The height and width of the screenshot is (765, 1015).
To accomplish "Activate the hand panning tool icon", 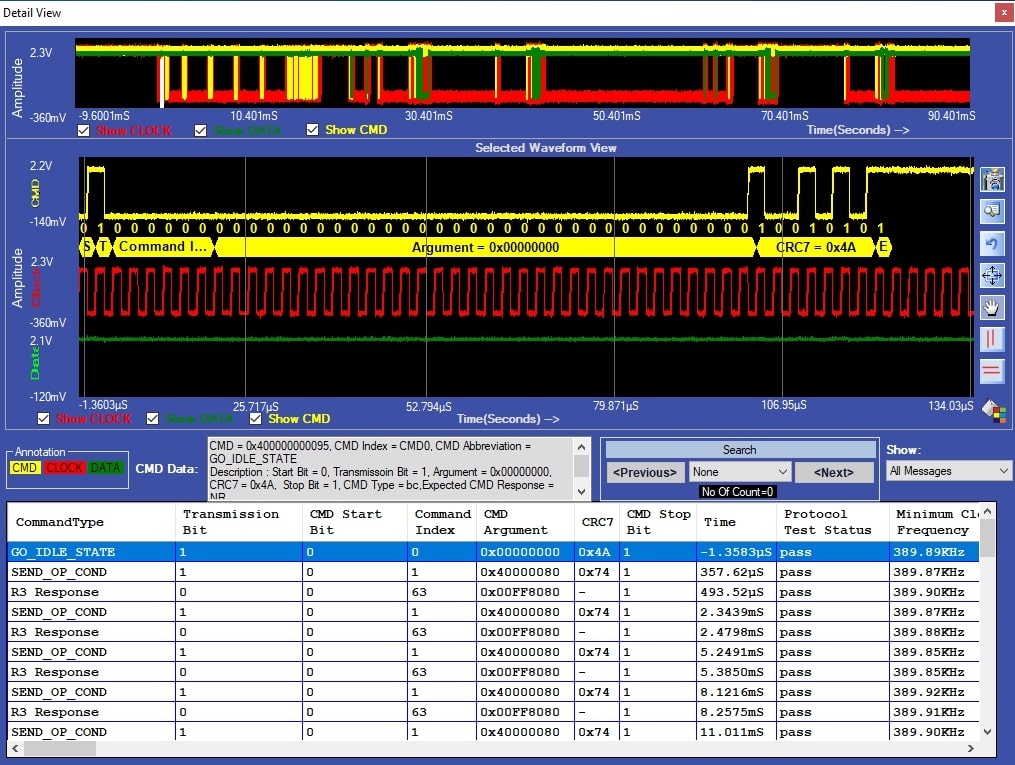I will tap(991, 307).
